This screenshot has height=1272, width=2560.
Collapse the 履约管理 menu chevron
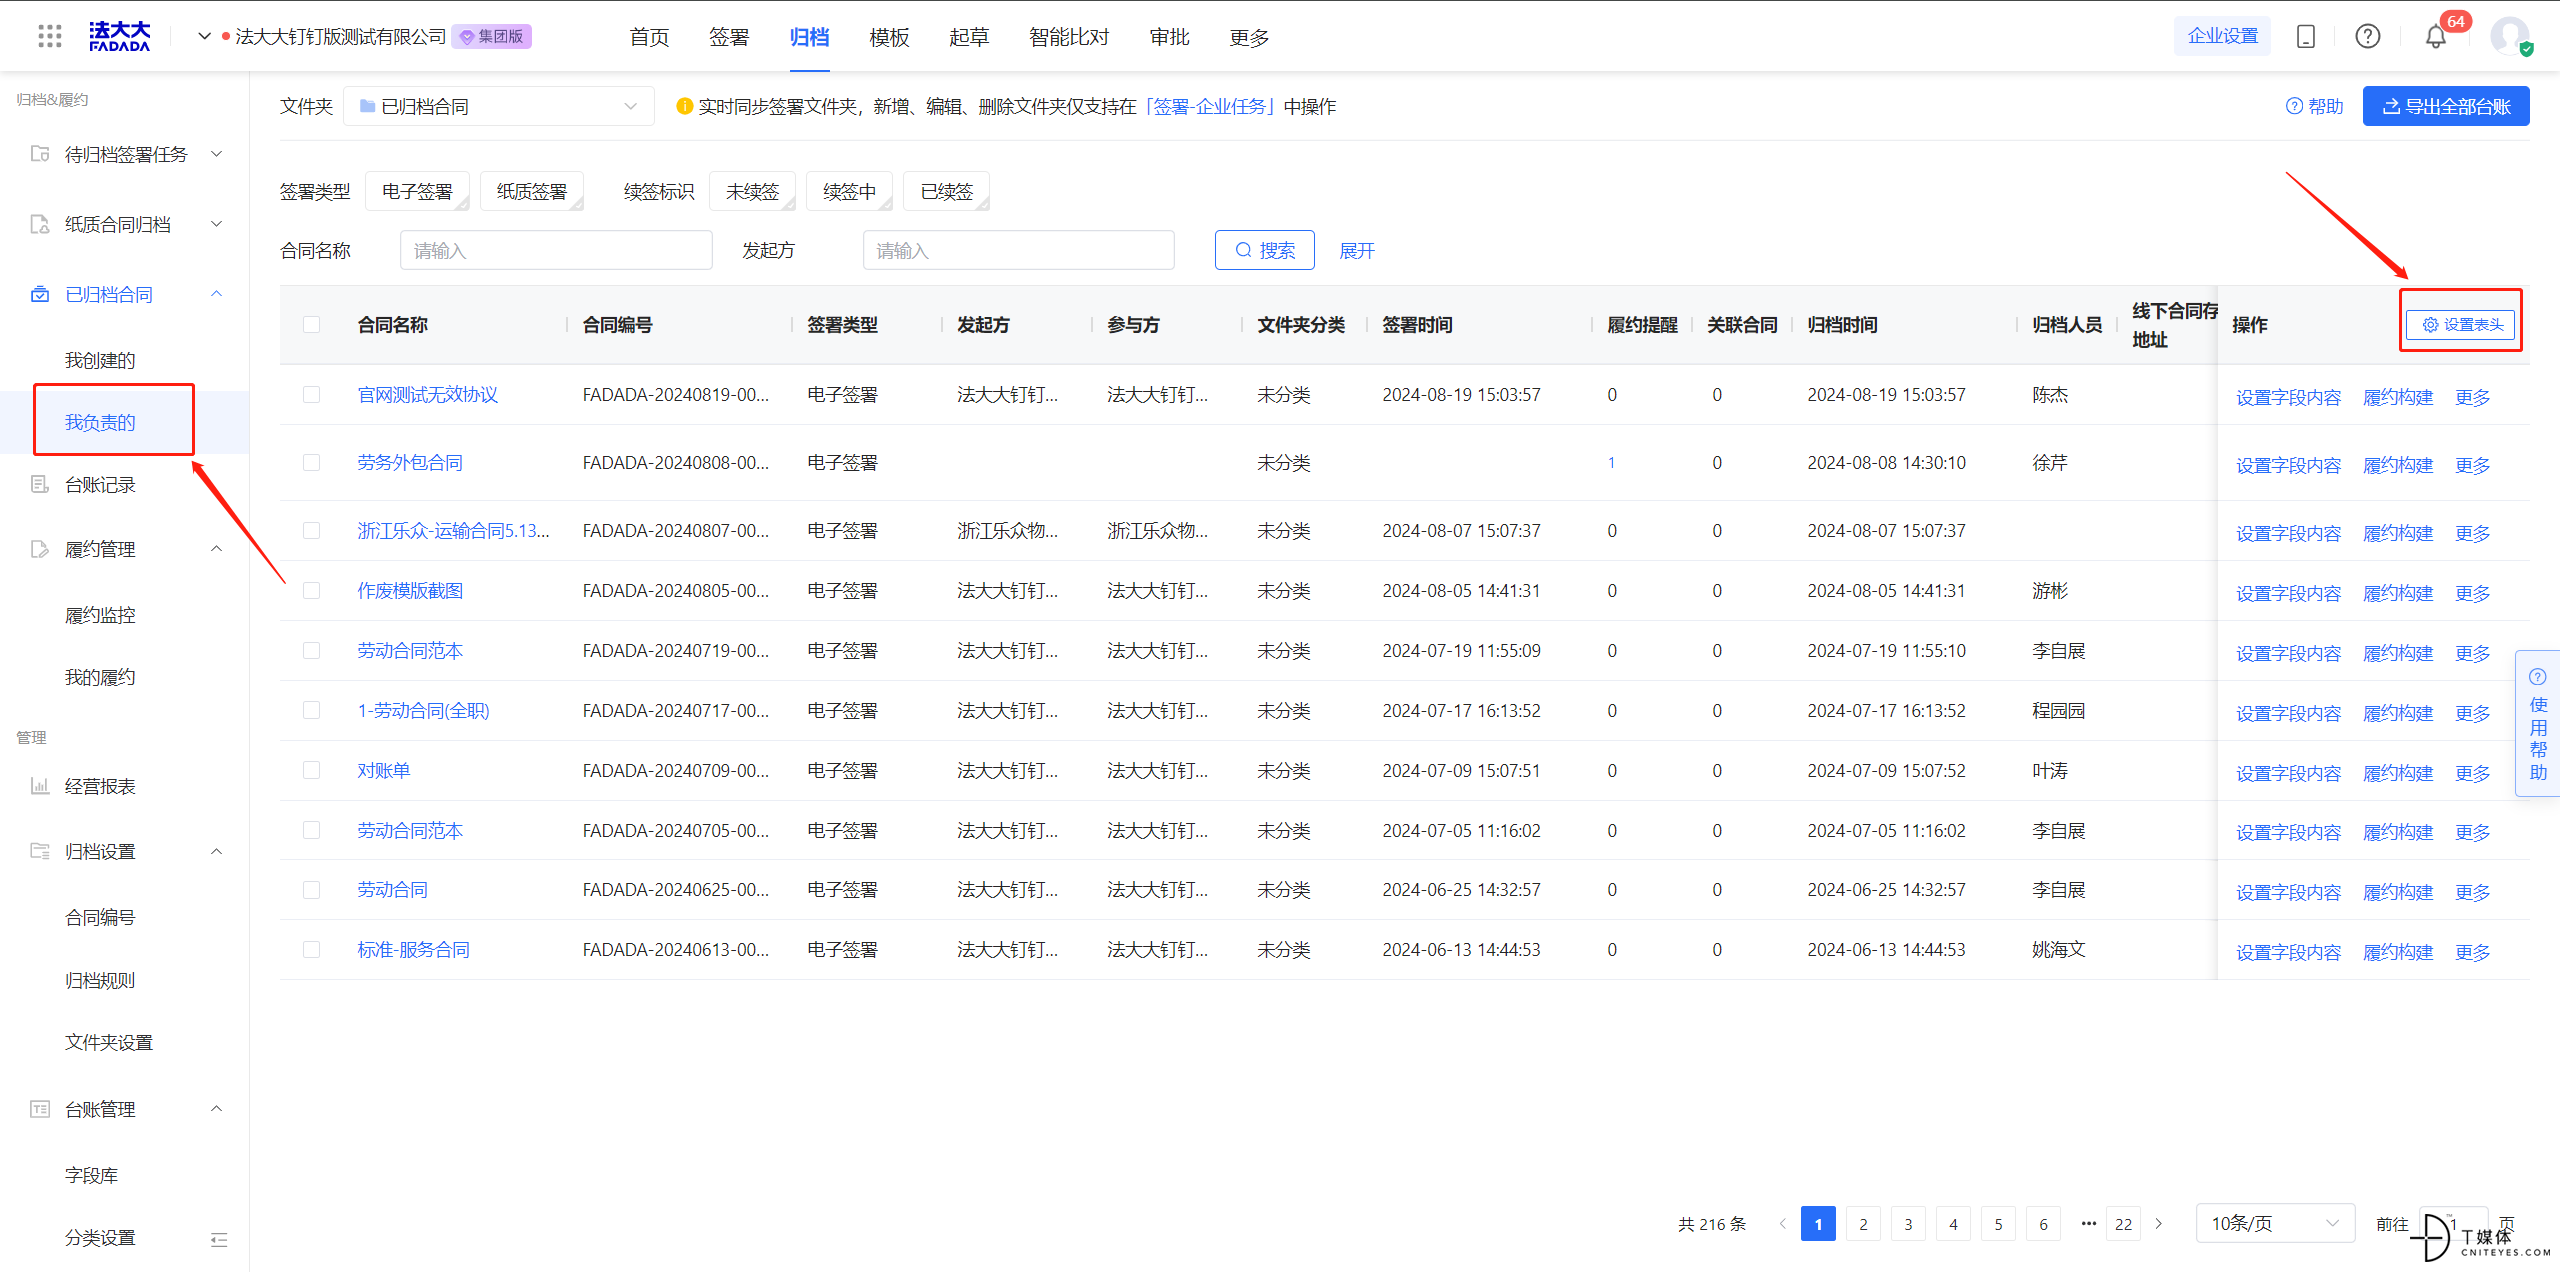(217, 549)
